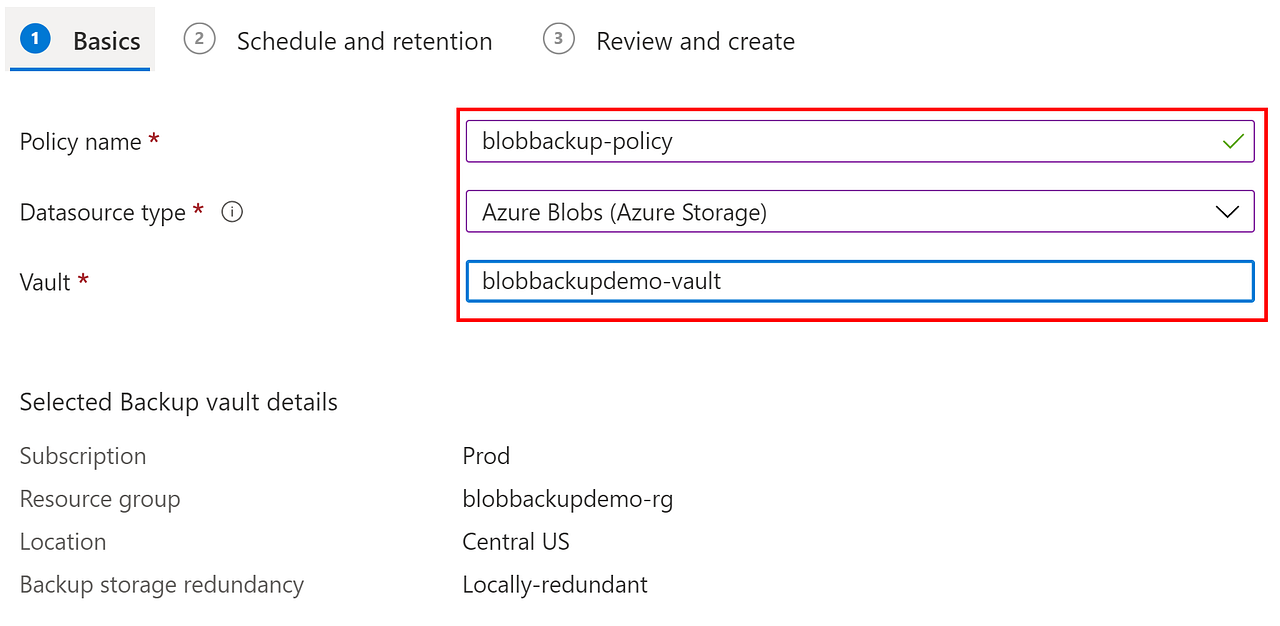Click the chevron on Azure Blobs selector
Screen dimensions: 1280x626
tap(1229, 211)
